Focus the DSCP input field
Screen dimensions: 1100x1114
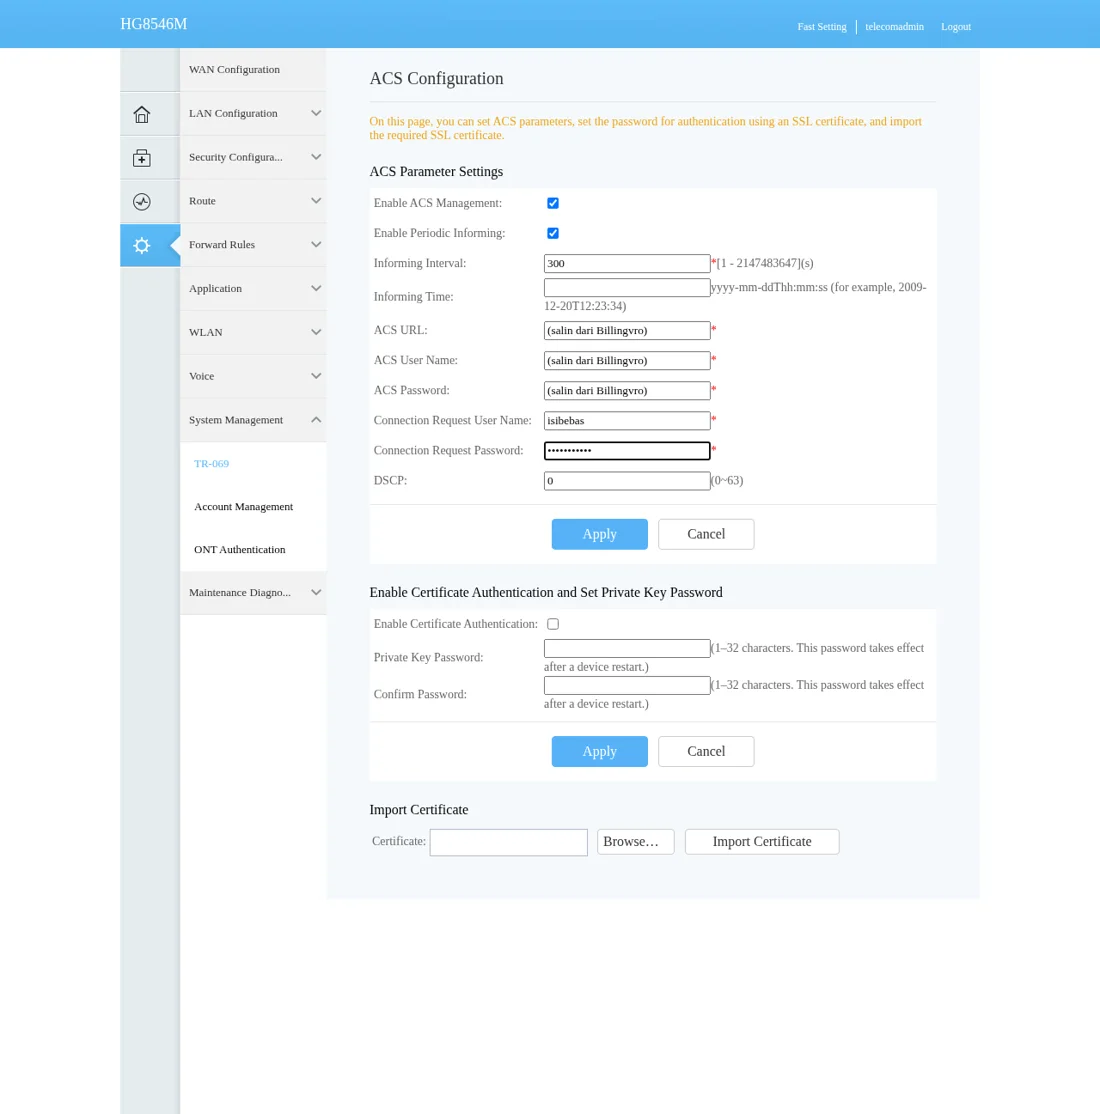click(x=627, y=481)
